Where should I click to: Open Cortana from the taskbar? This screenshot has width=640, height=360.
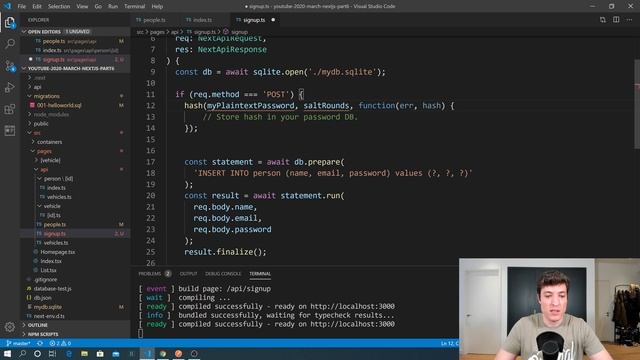pyautogui.click(x=37, y=353)
